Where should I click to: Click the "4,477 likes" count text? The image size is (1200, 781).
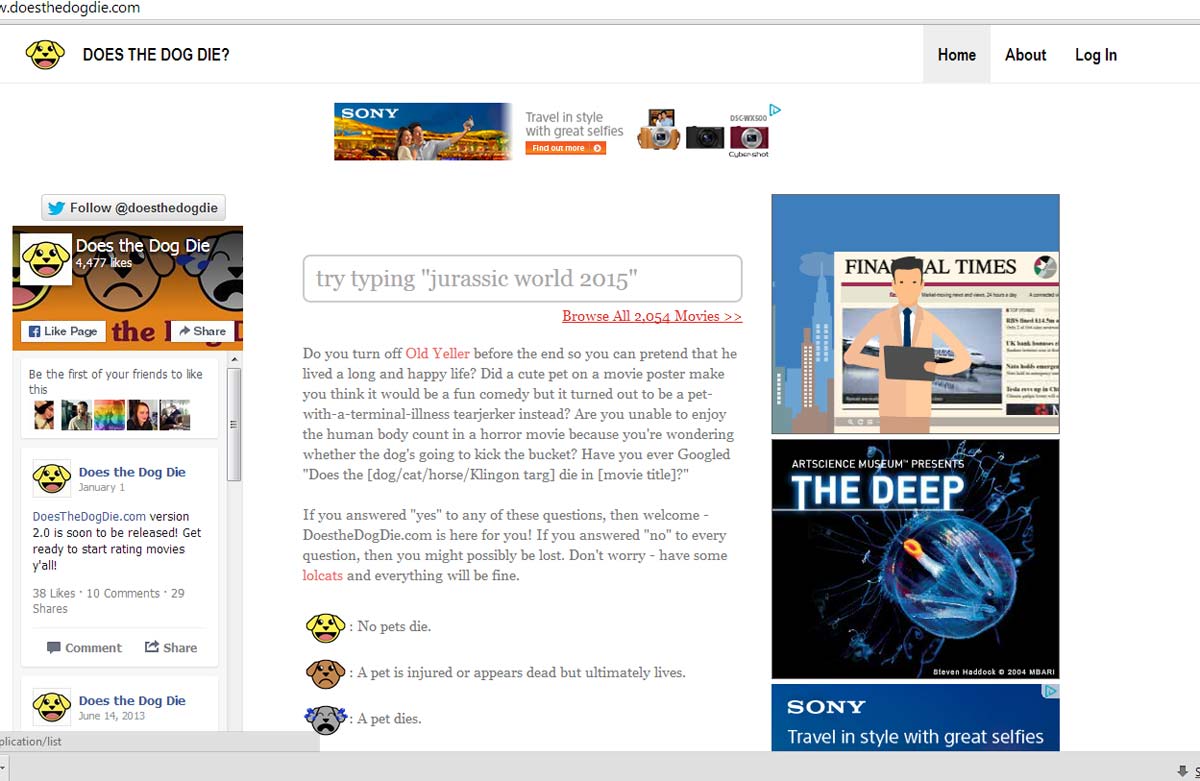(x=104, y=263)
